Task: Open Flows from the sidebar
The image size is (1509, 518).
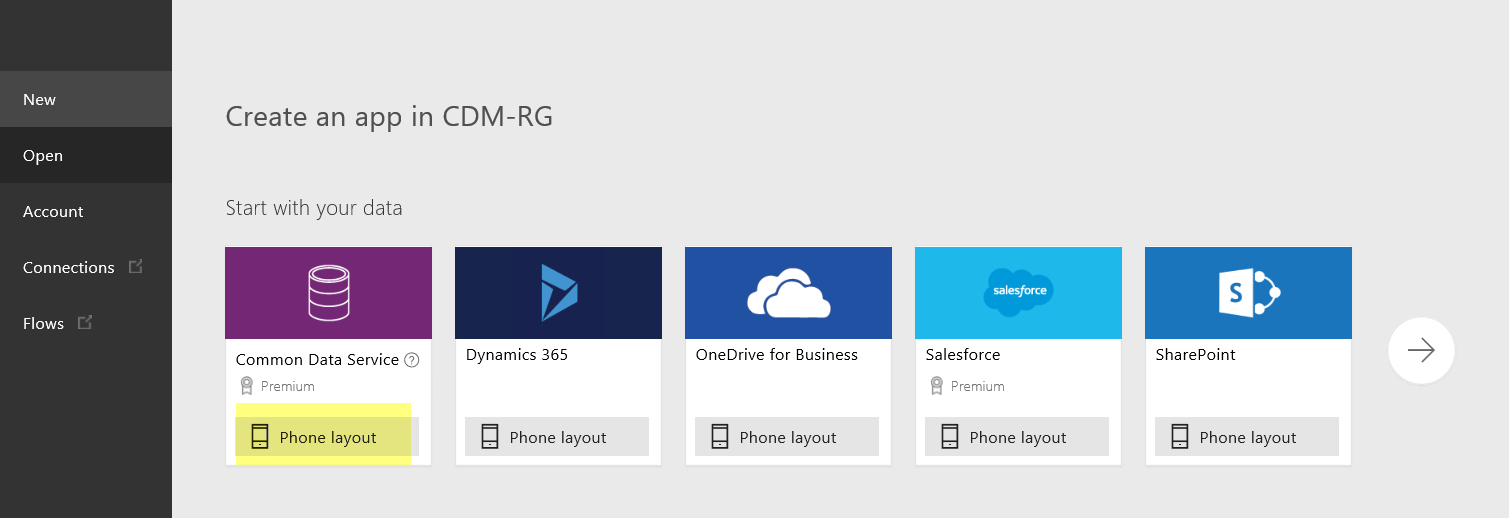Action: click(x=43, y=323)
